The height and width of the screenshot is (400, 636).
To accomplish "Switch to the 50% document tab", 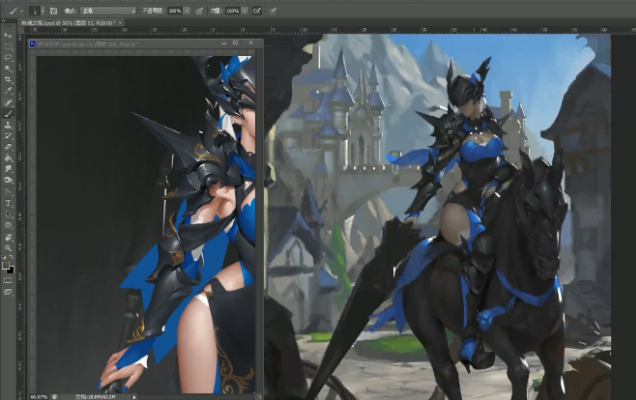I will [x=68, y=23].
